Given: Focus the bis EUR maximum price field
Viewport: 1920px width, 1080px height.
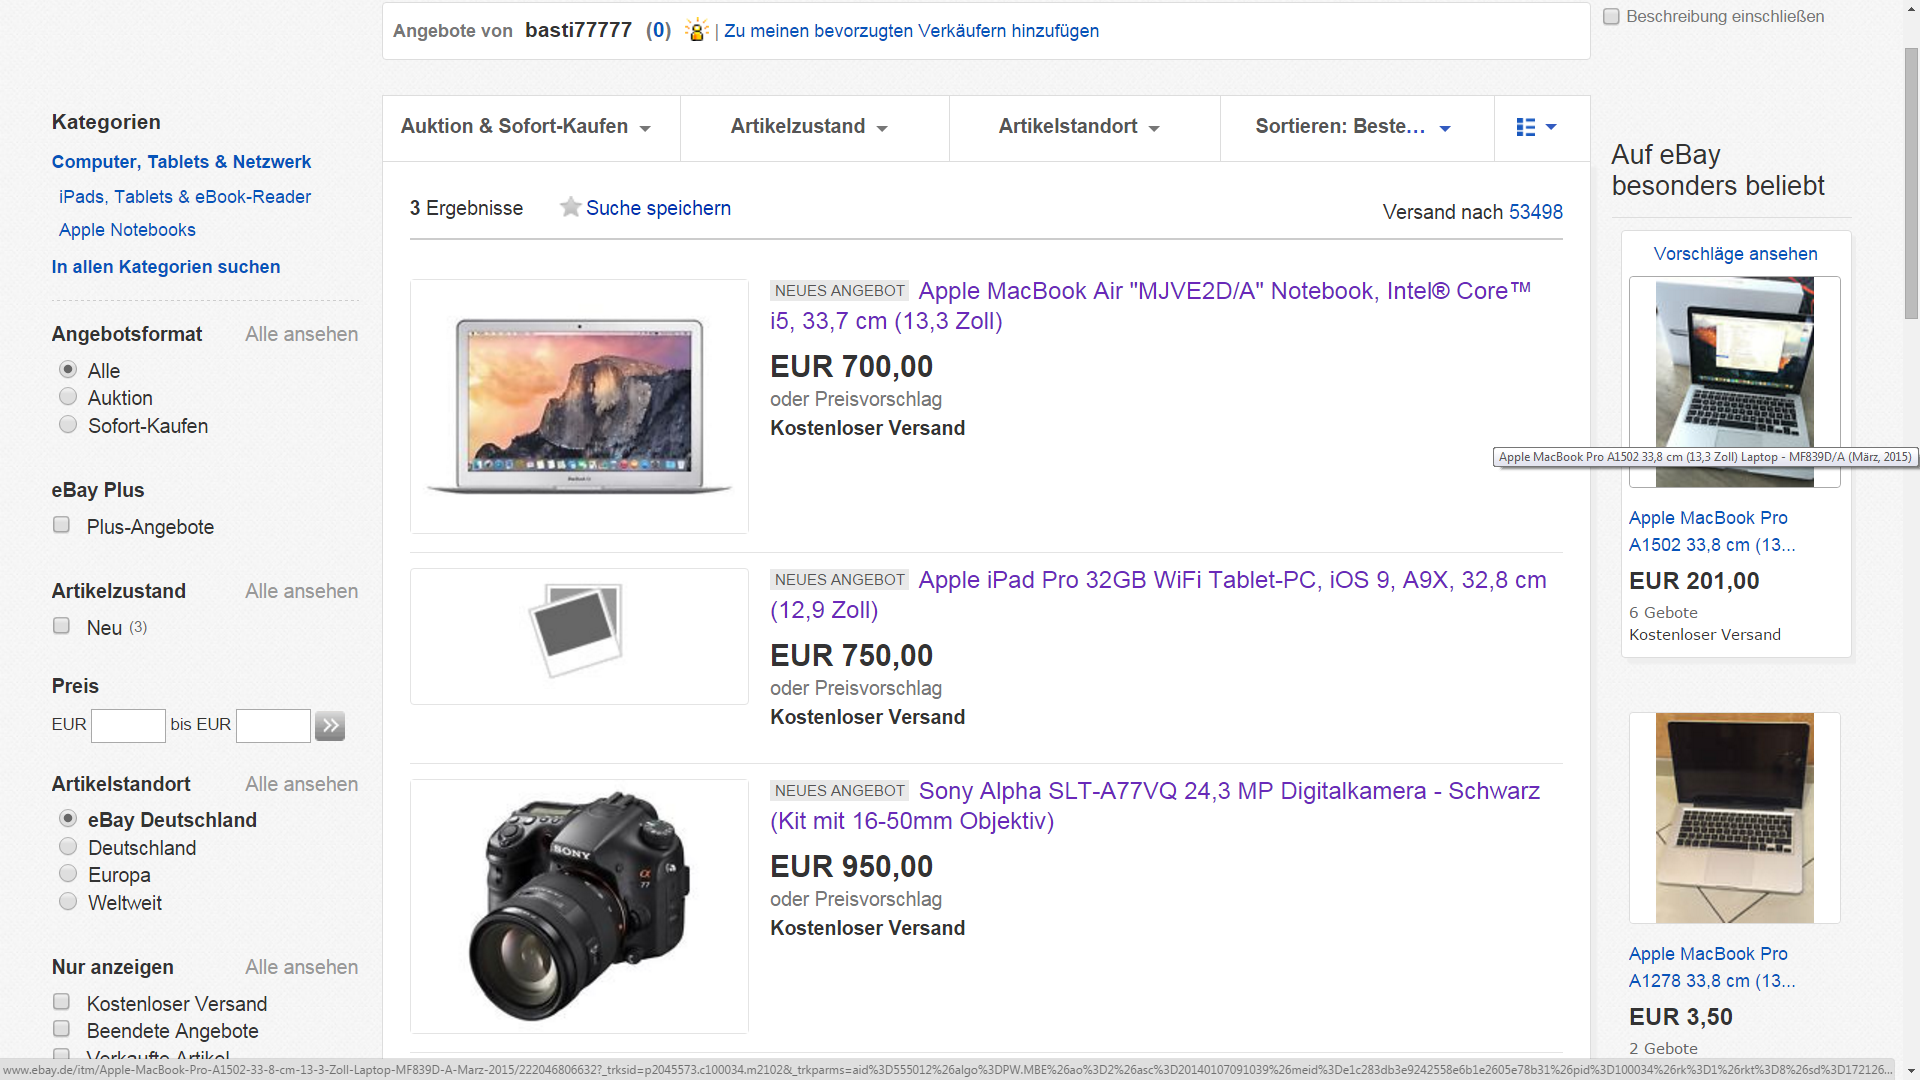Looking at the screenshot, I should [273, 725].
